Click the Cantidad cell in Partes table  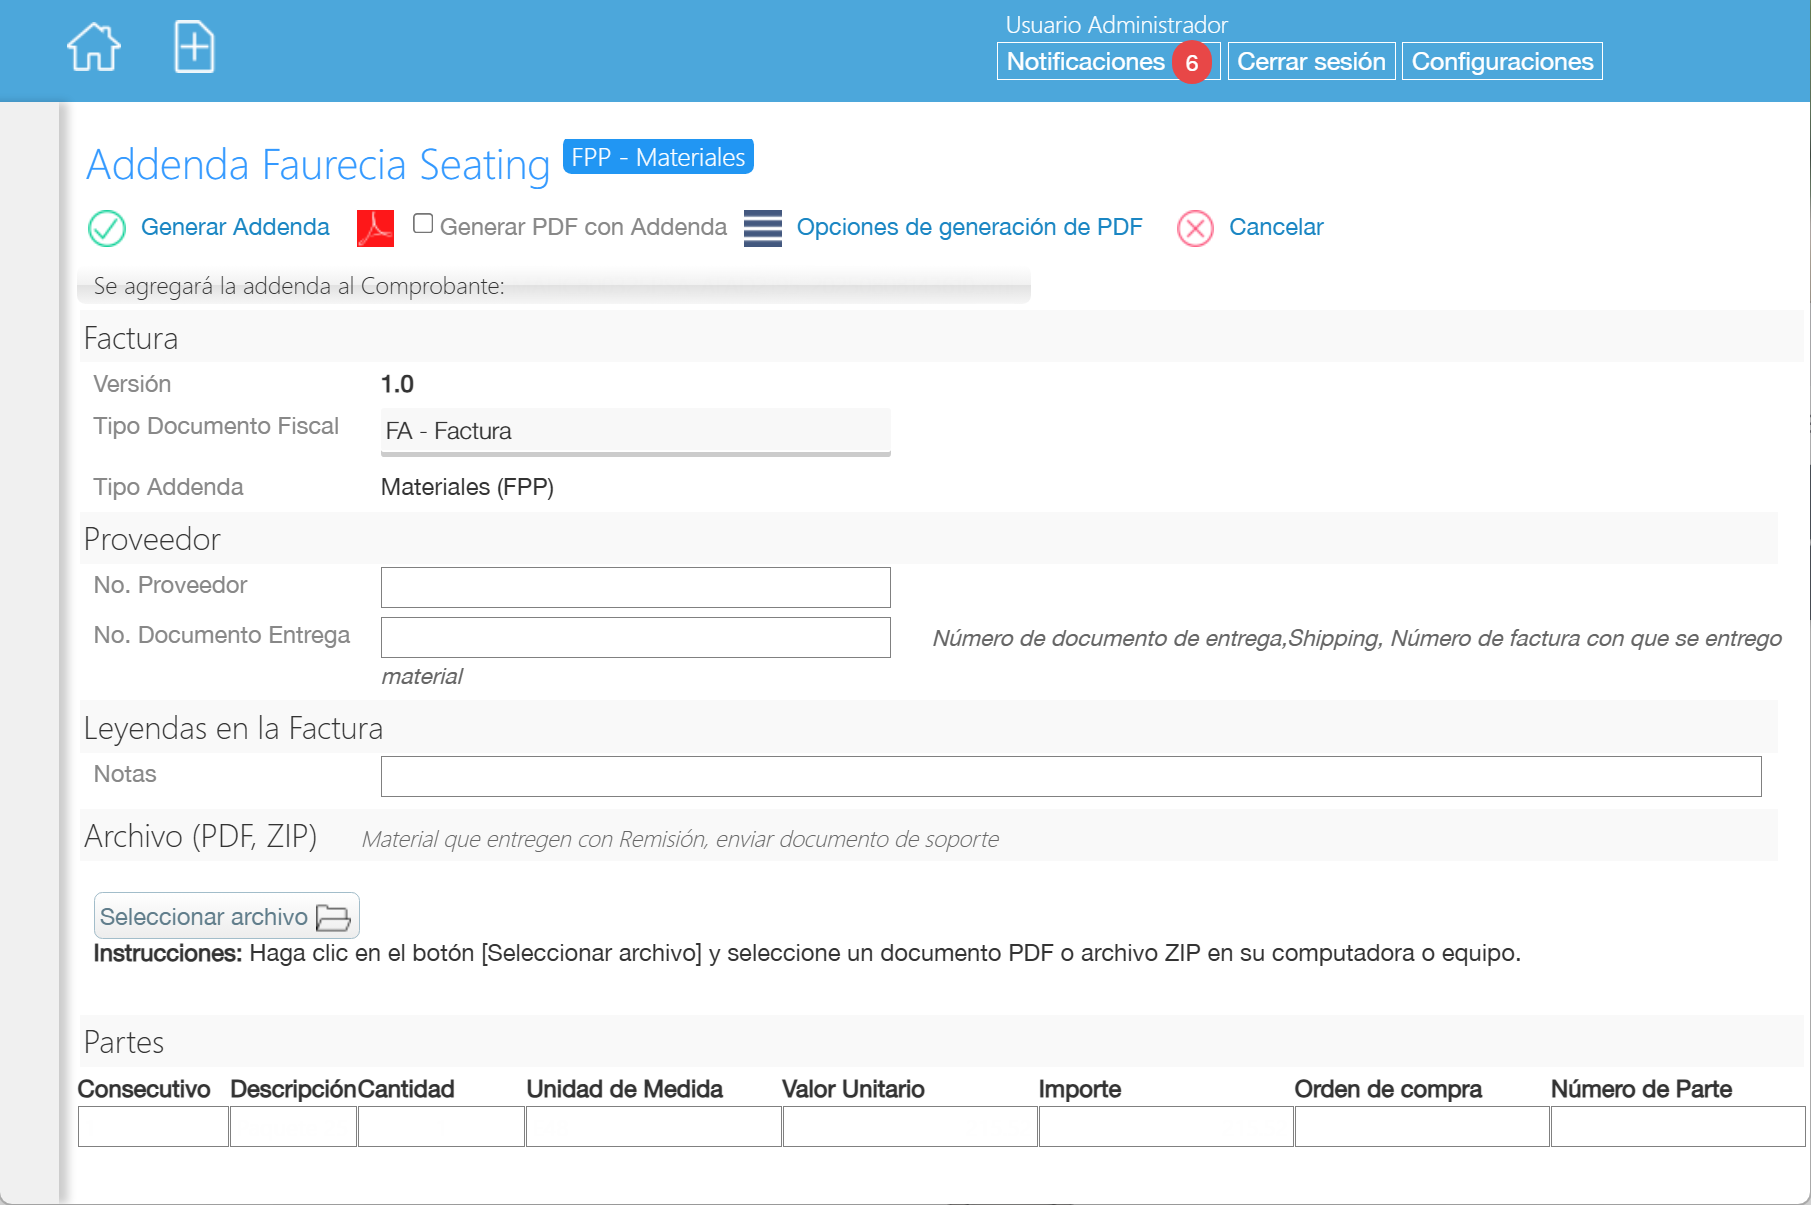[x=441, y=1127]
